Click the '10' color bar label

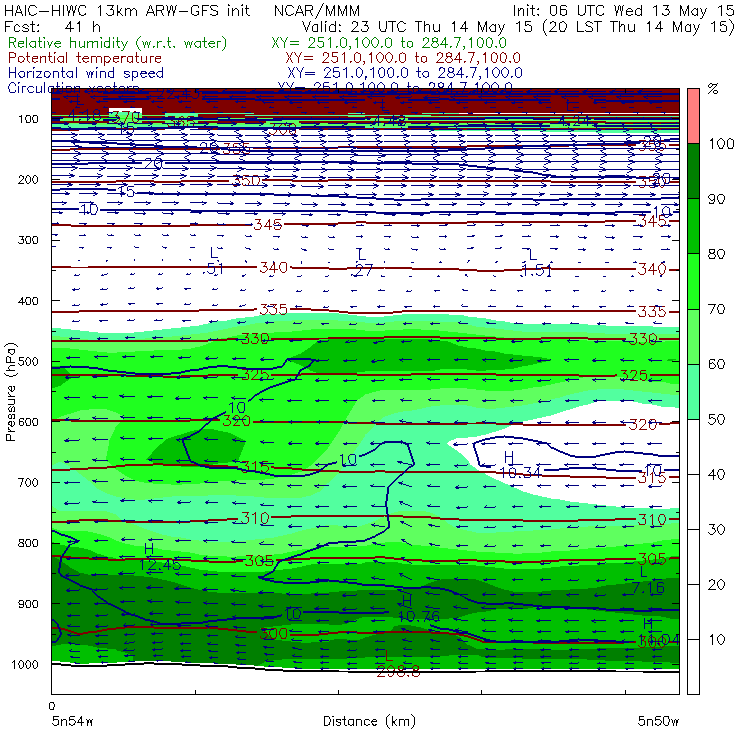(717, 640)
